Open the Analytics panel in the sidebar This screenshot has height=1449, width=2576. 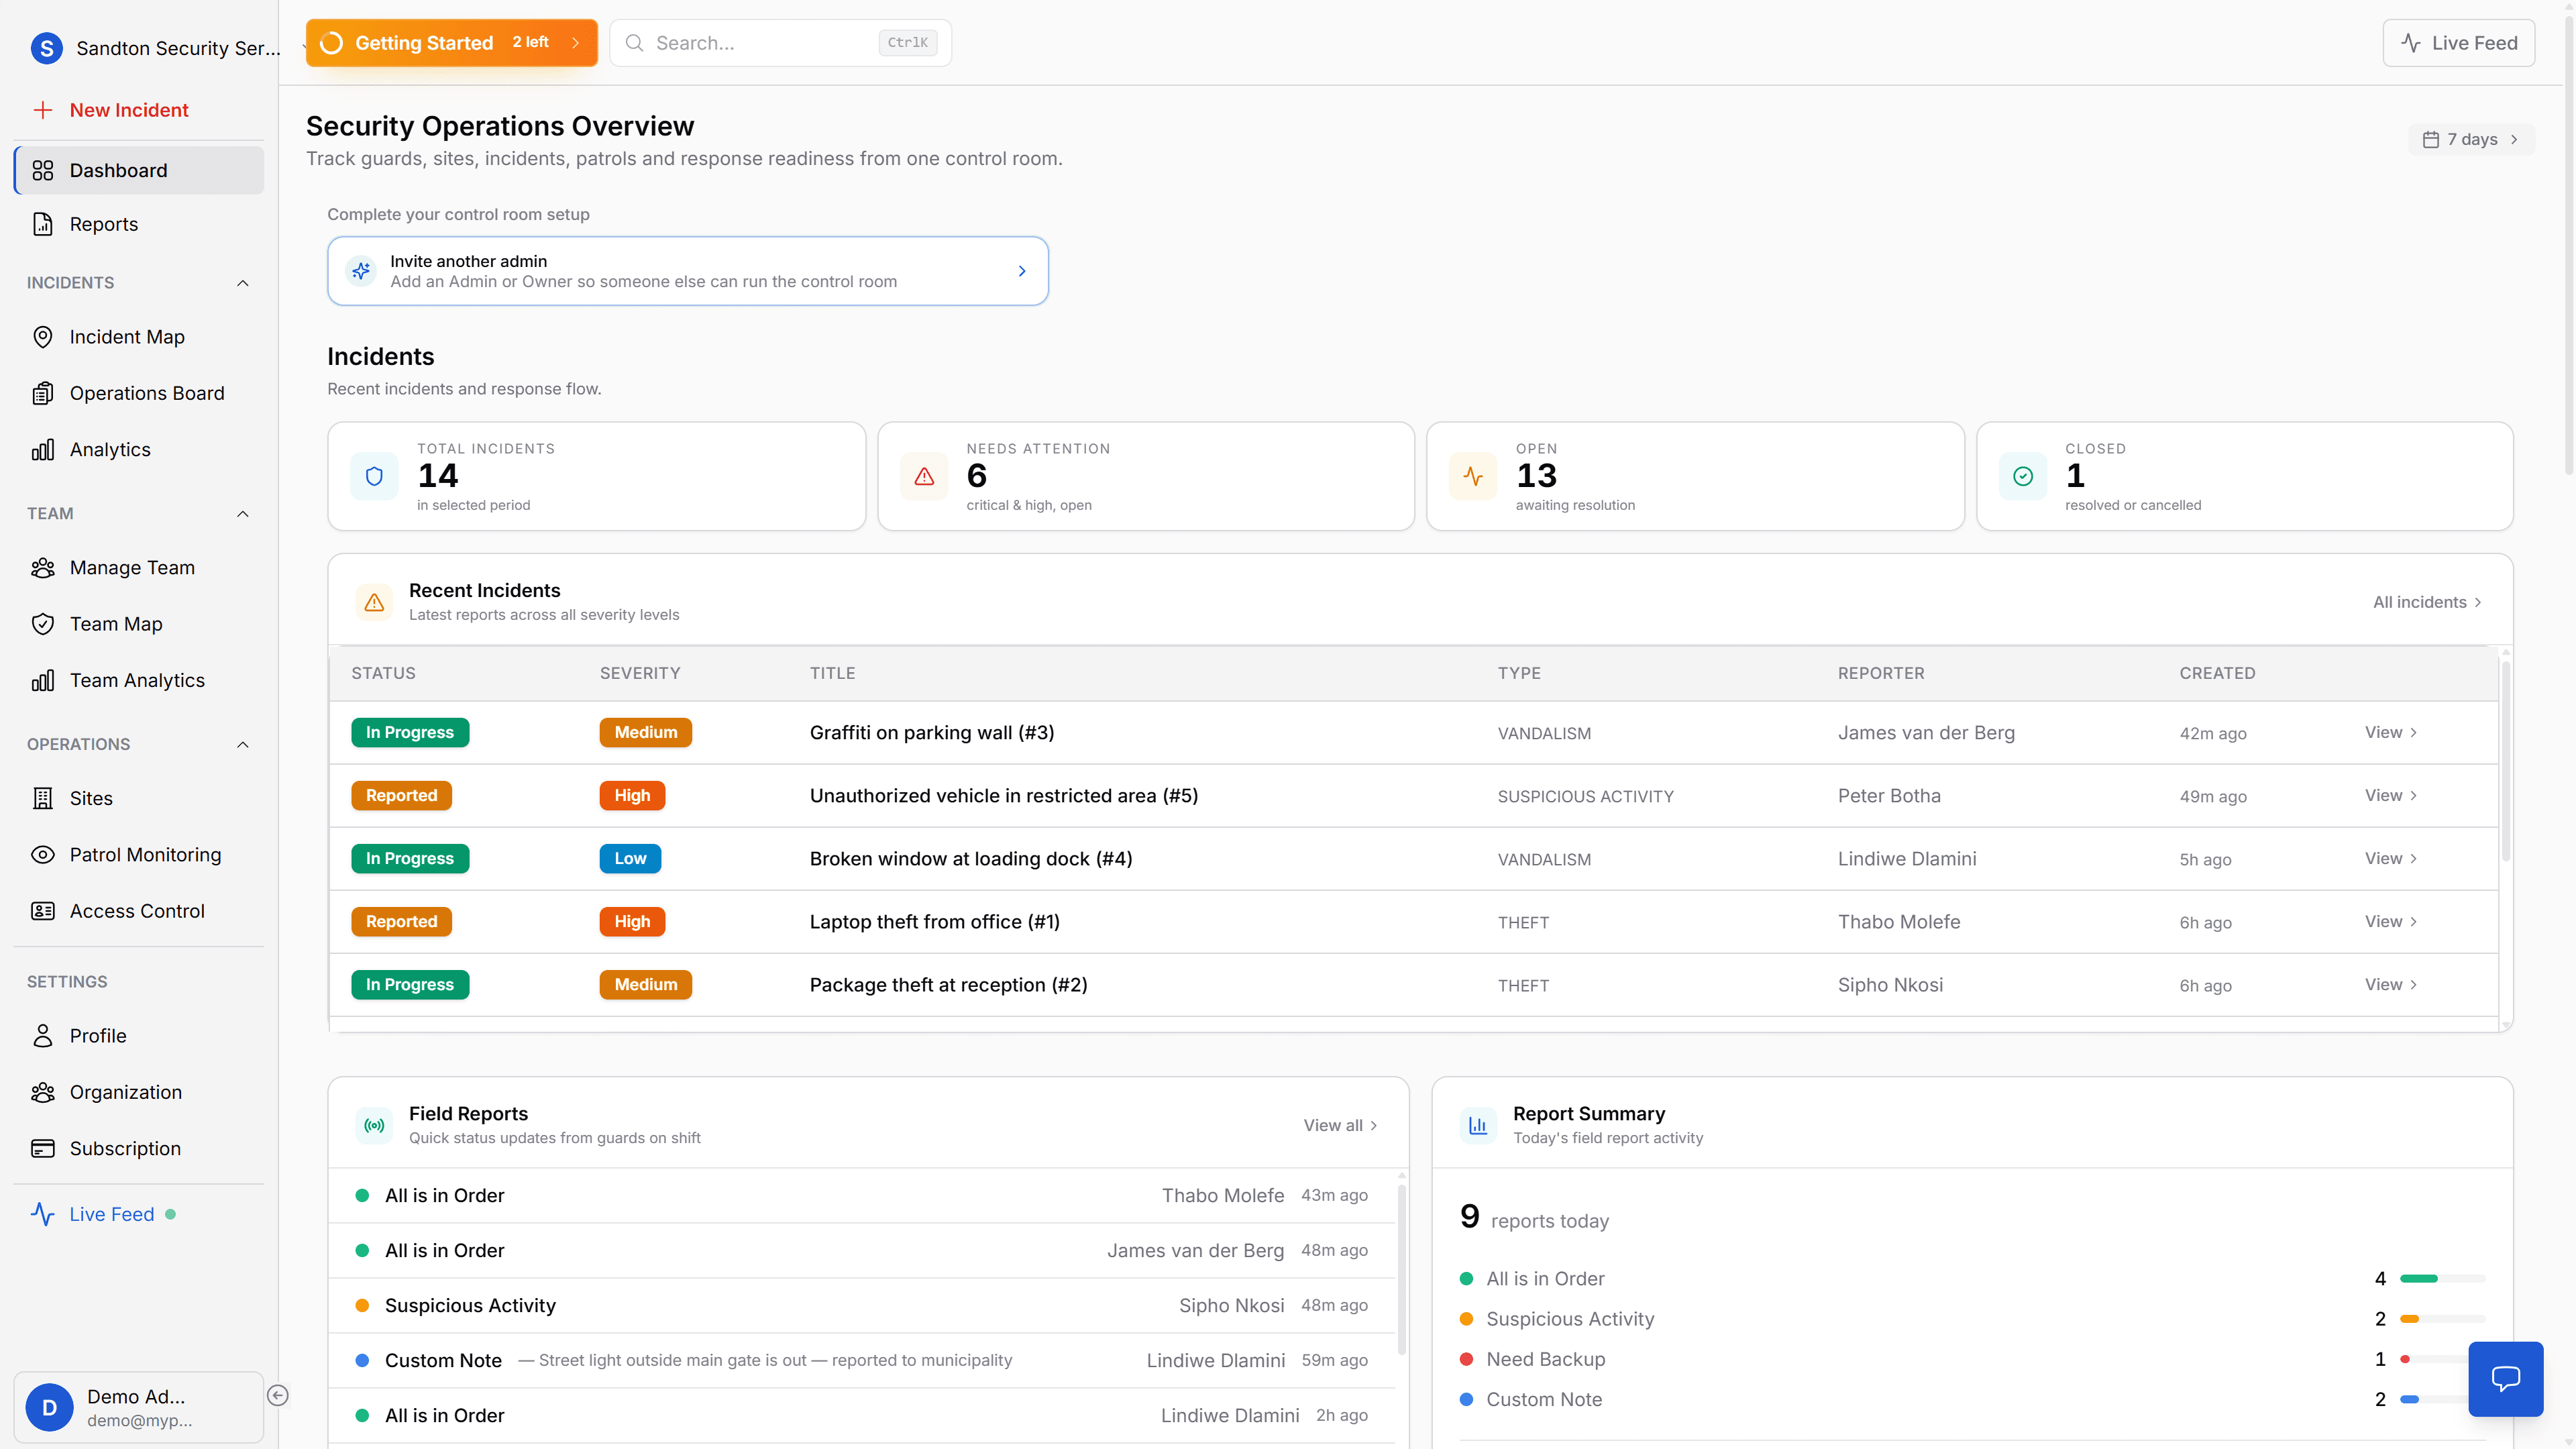pos(110,449)
